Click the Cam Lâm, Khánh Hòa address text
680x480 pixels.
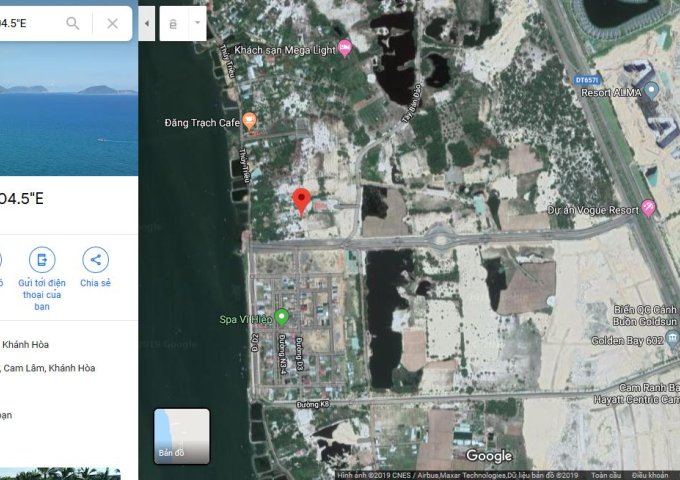pos(49,368)
